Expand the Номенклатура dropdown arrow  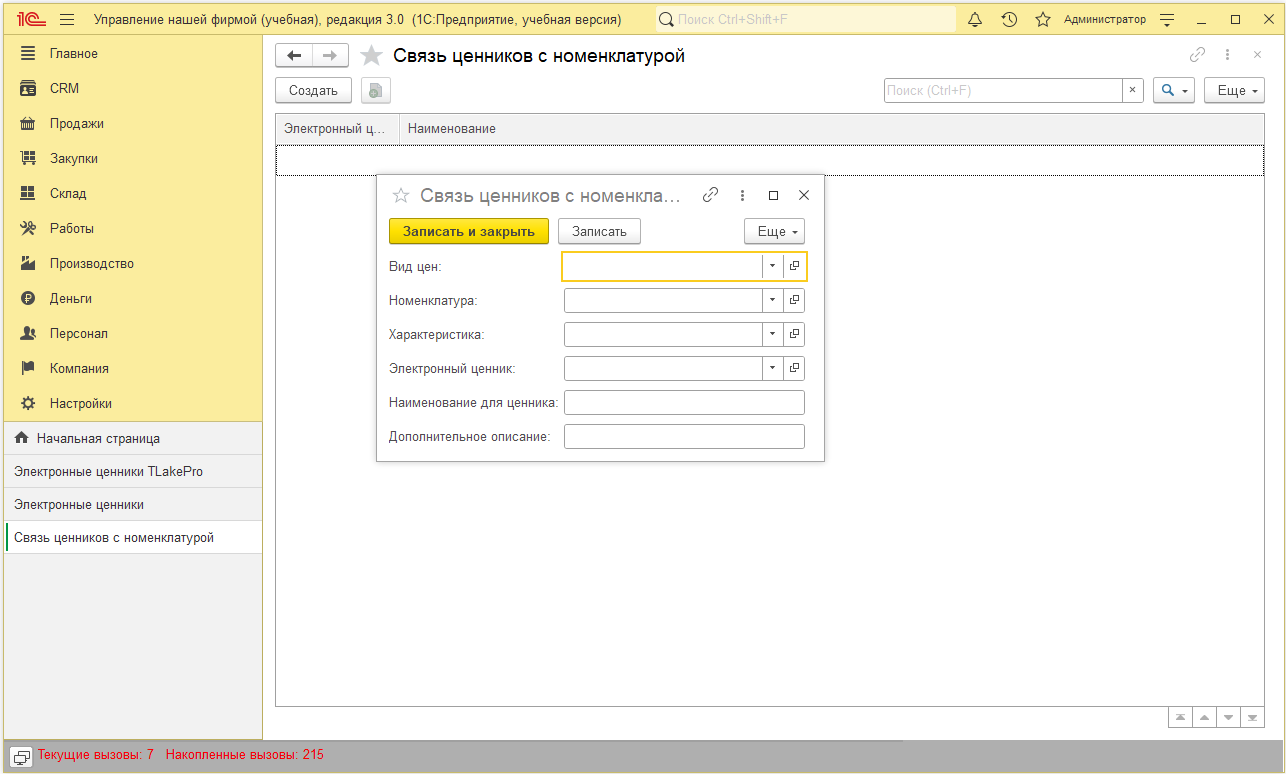coord(772,300)
